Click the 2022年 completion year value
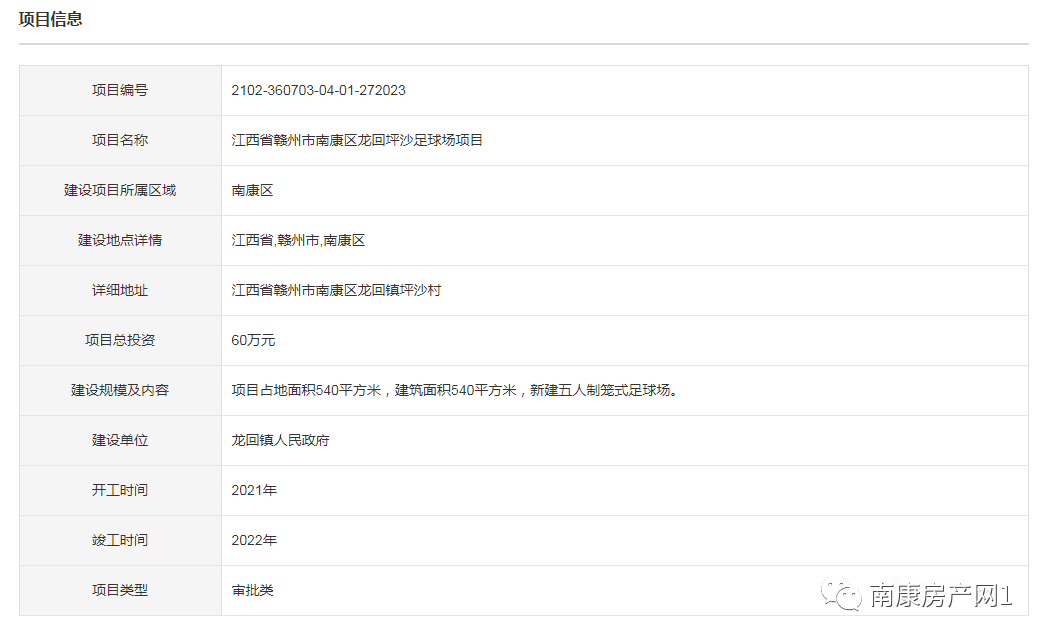This screenshot has height=641, width=1046. (x=254, y=540)
